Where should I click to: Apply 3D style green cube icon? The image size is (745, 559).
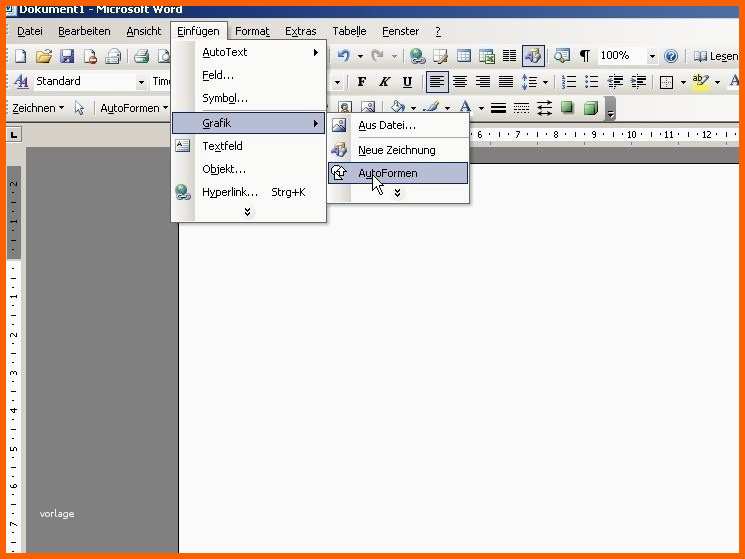pos(591,108)
